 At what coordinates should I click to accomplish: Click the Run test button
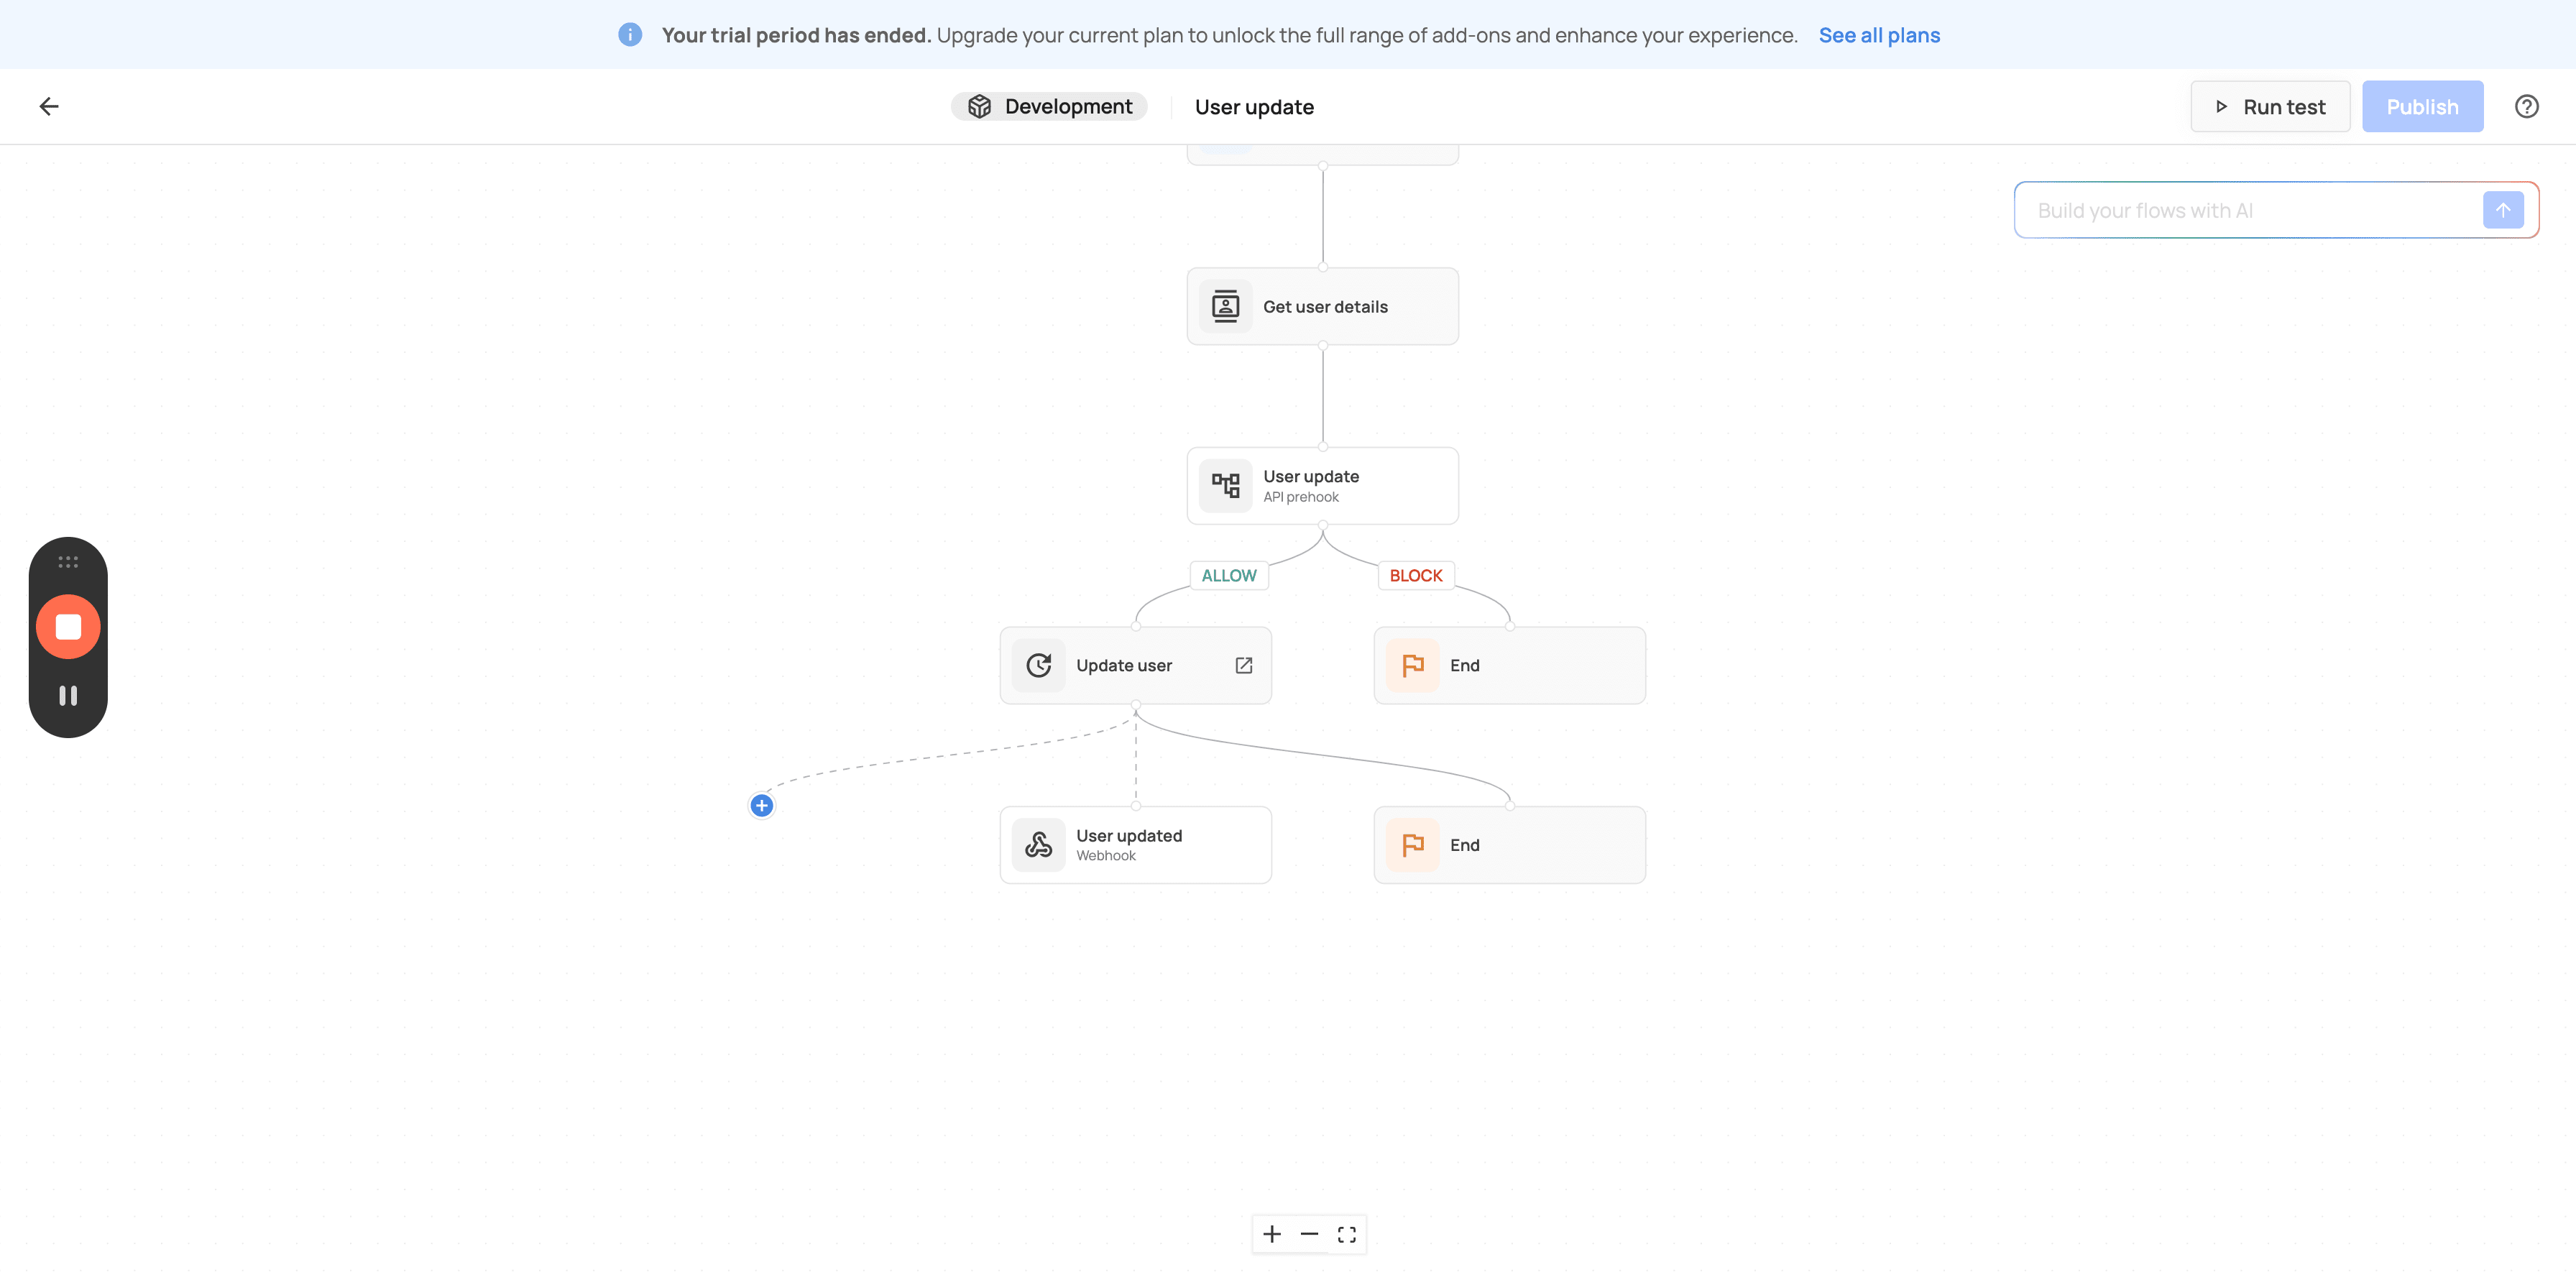point(2270,106)
